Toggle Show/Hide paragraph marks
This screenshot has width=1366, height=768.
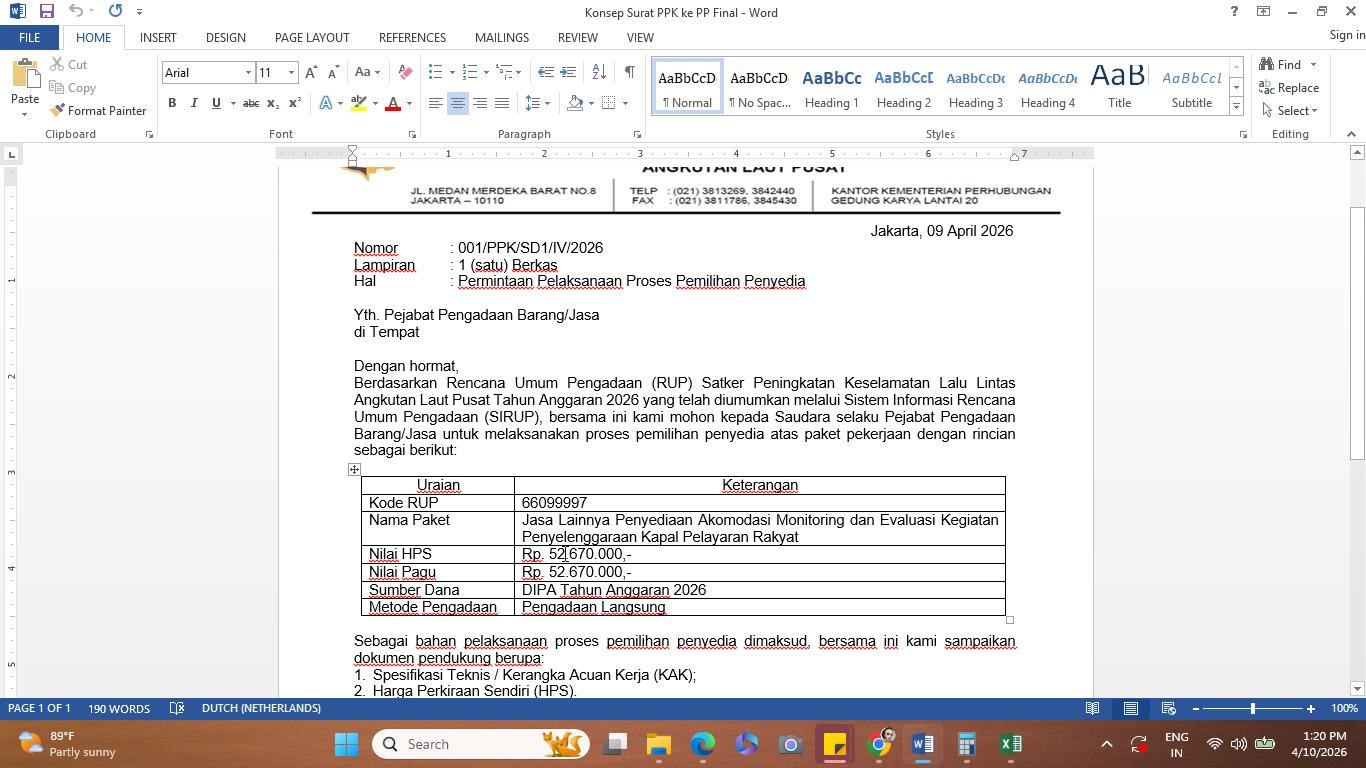[629, 72]
